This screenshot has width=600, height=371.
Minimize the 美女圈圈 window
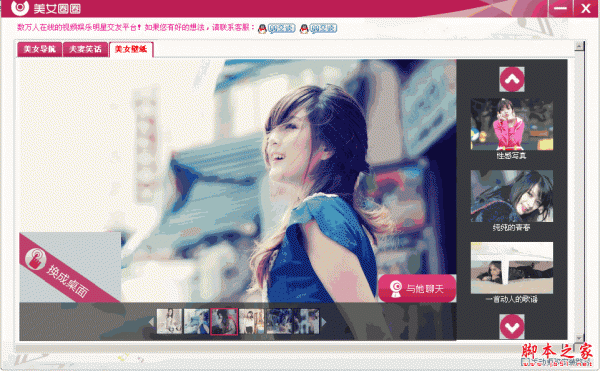tap(560, 8)
